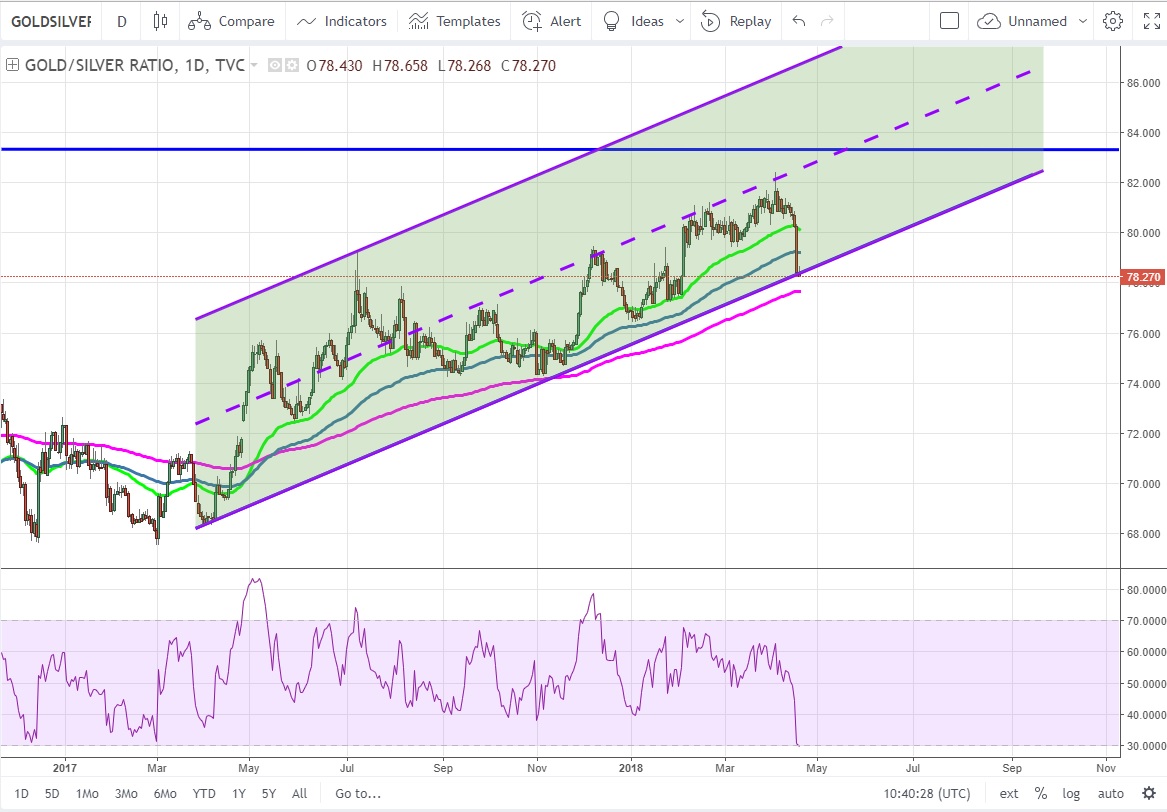This screenshot has width=1167, height=812.
Task: Expand the Ideas dropdown arrow
Action: pyautogui.click(x=680, y=22)
